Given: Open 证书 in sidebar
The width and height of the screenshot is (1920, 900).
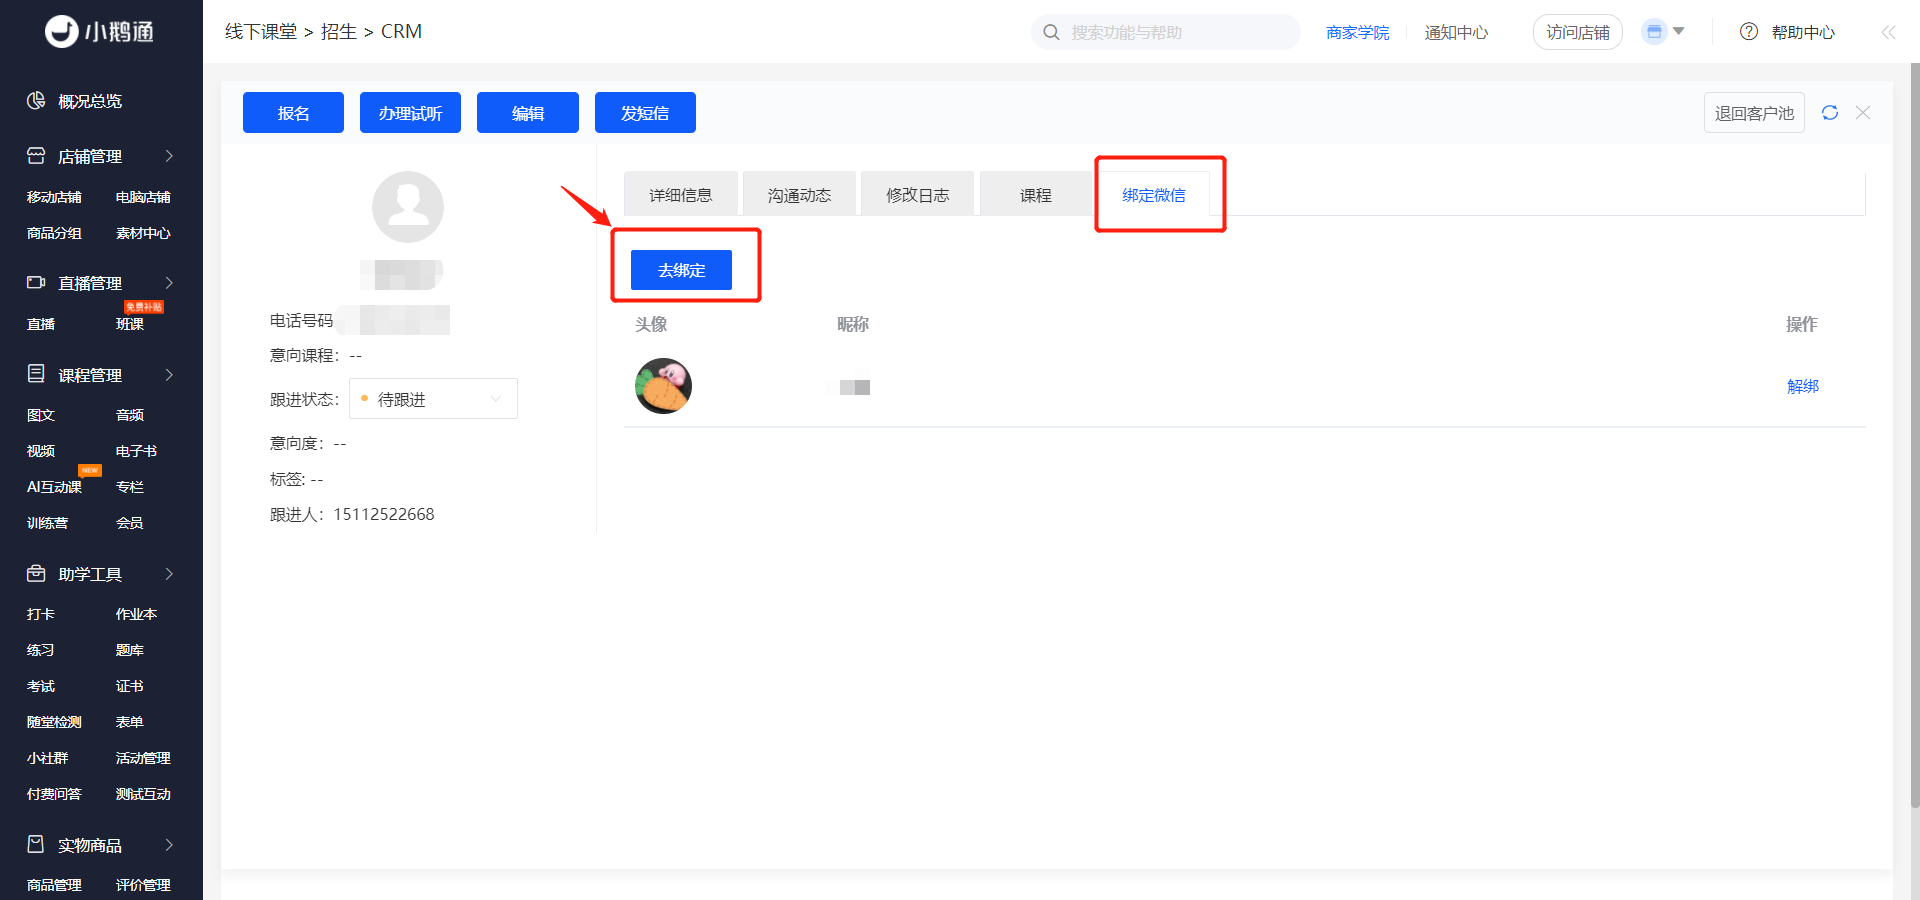Looking at the screenshot, I should 130,686.
